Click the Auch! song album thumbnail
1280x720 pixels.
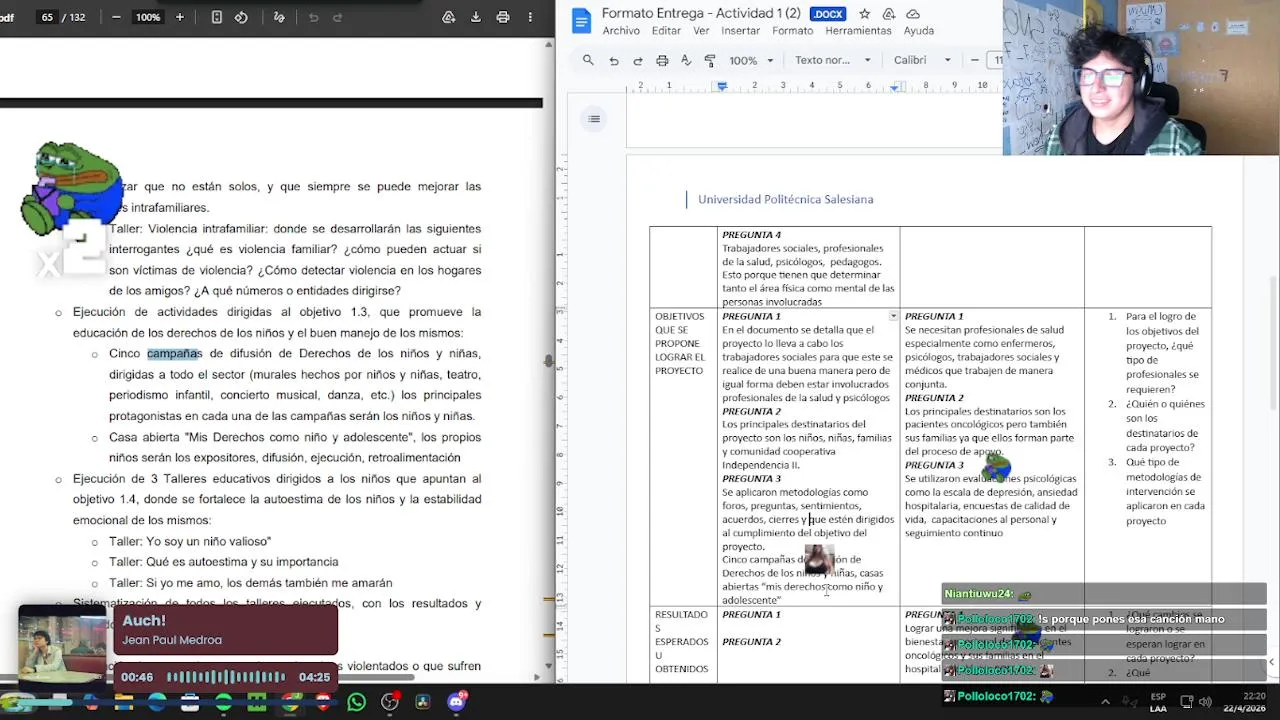point(62,646)
